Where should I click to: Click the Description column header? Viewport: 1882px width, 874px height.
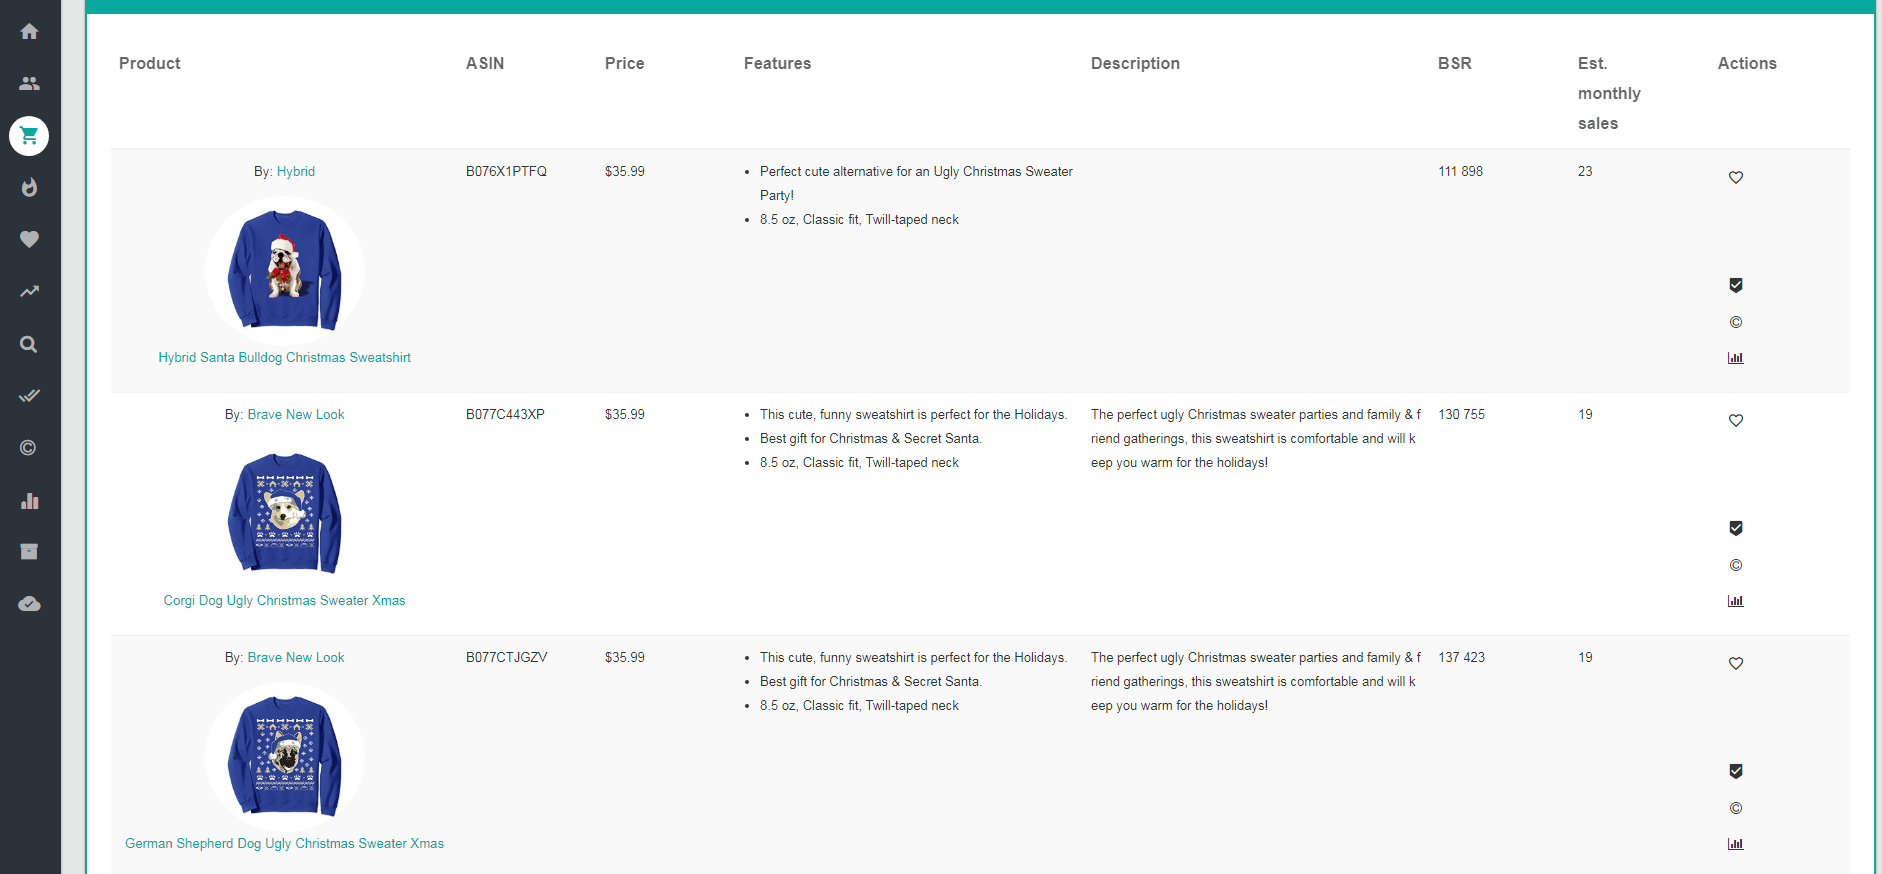tap(1136, 63)
